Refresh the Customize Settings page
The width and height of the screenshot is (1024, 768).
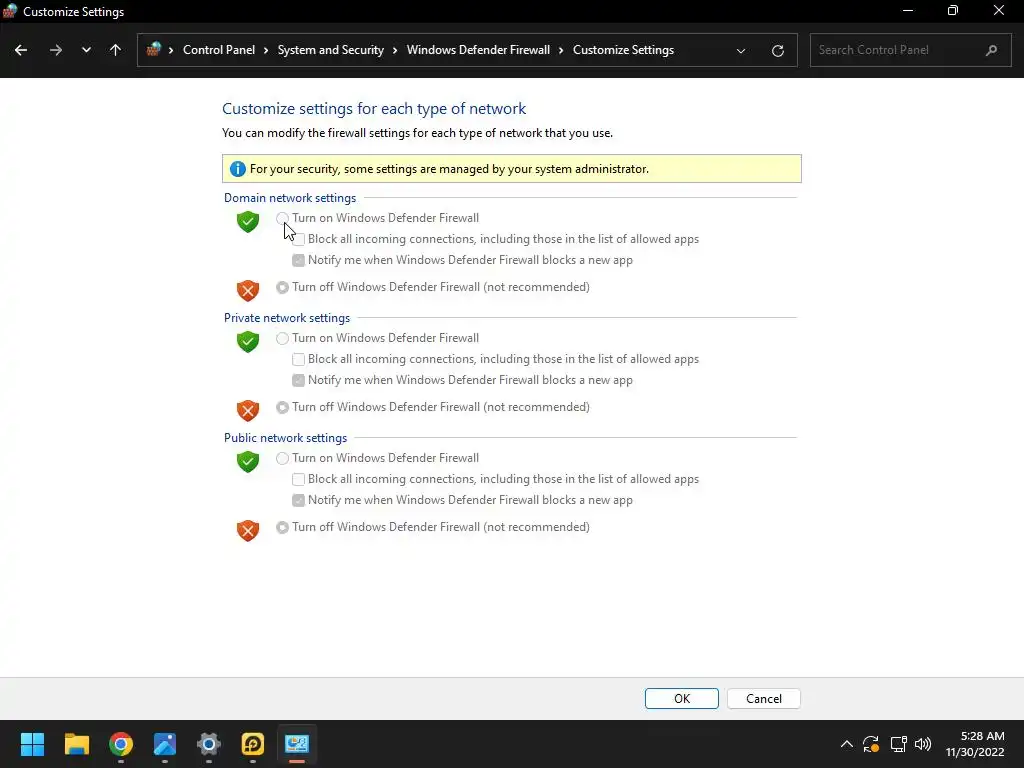(777, 50)
